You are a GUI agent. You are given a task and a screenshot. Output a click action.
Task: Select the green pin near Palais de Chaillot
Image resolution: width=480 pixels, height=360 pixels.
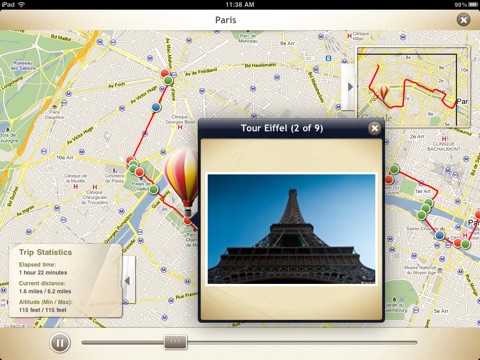point(153,190)
